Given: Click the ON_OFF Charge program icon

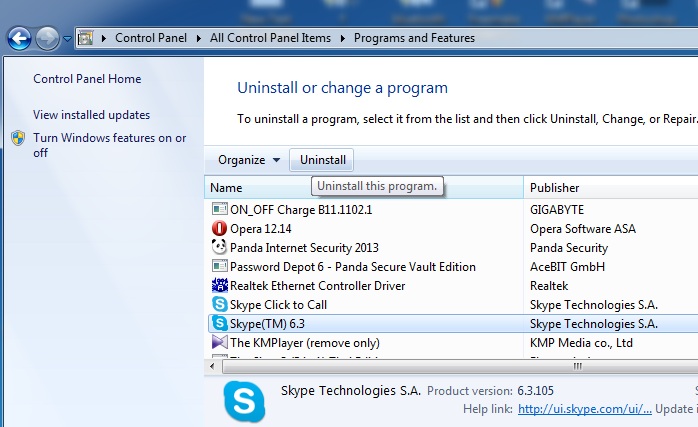Looking at the screenshot, I should 220,209.
